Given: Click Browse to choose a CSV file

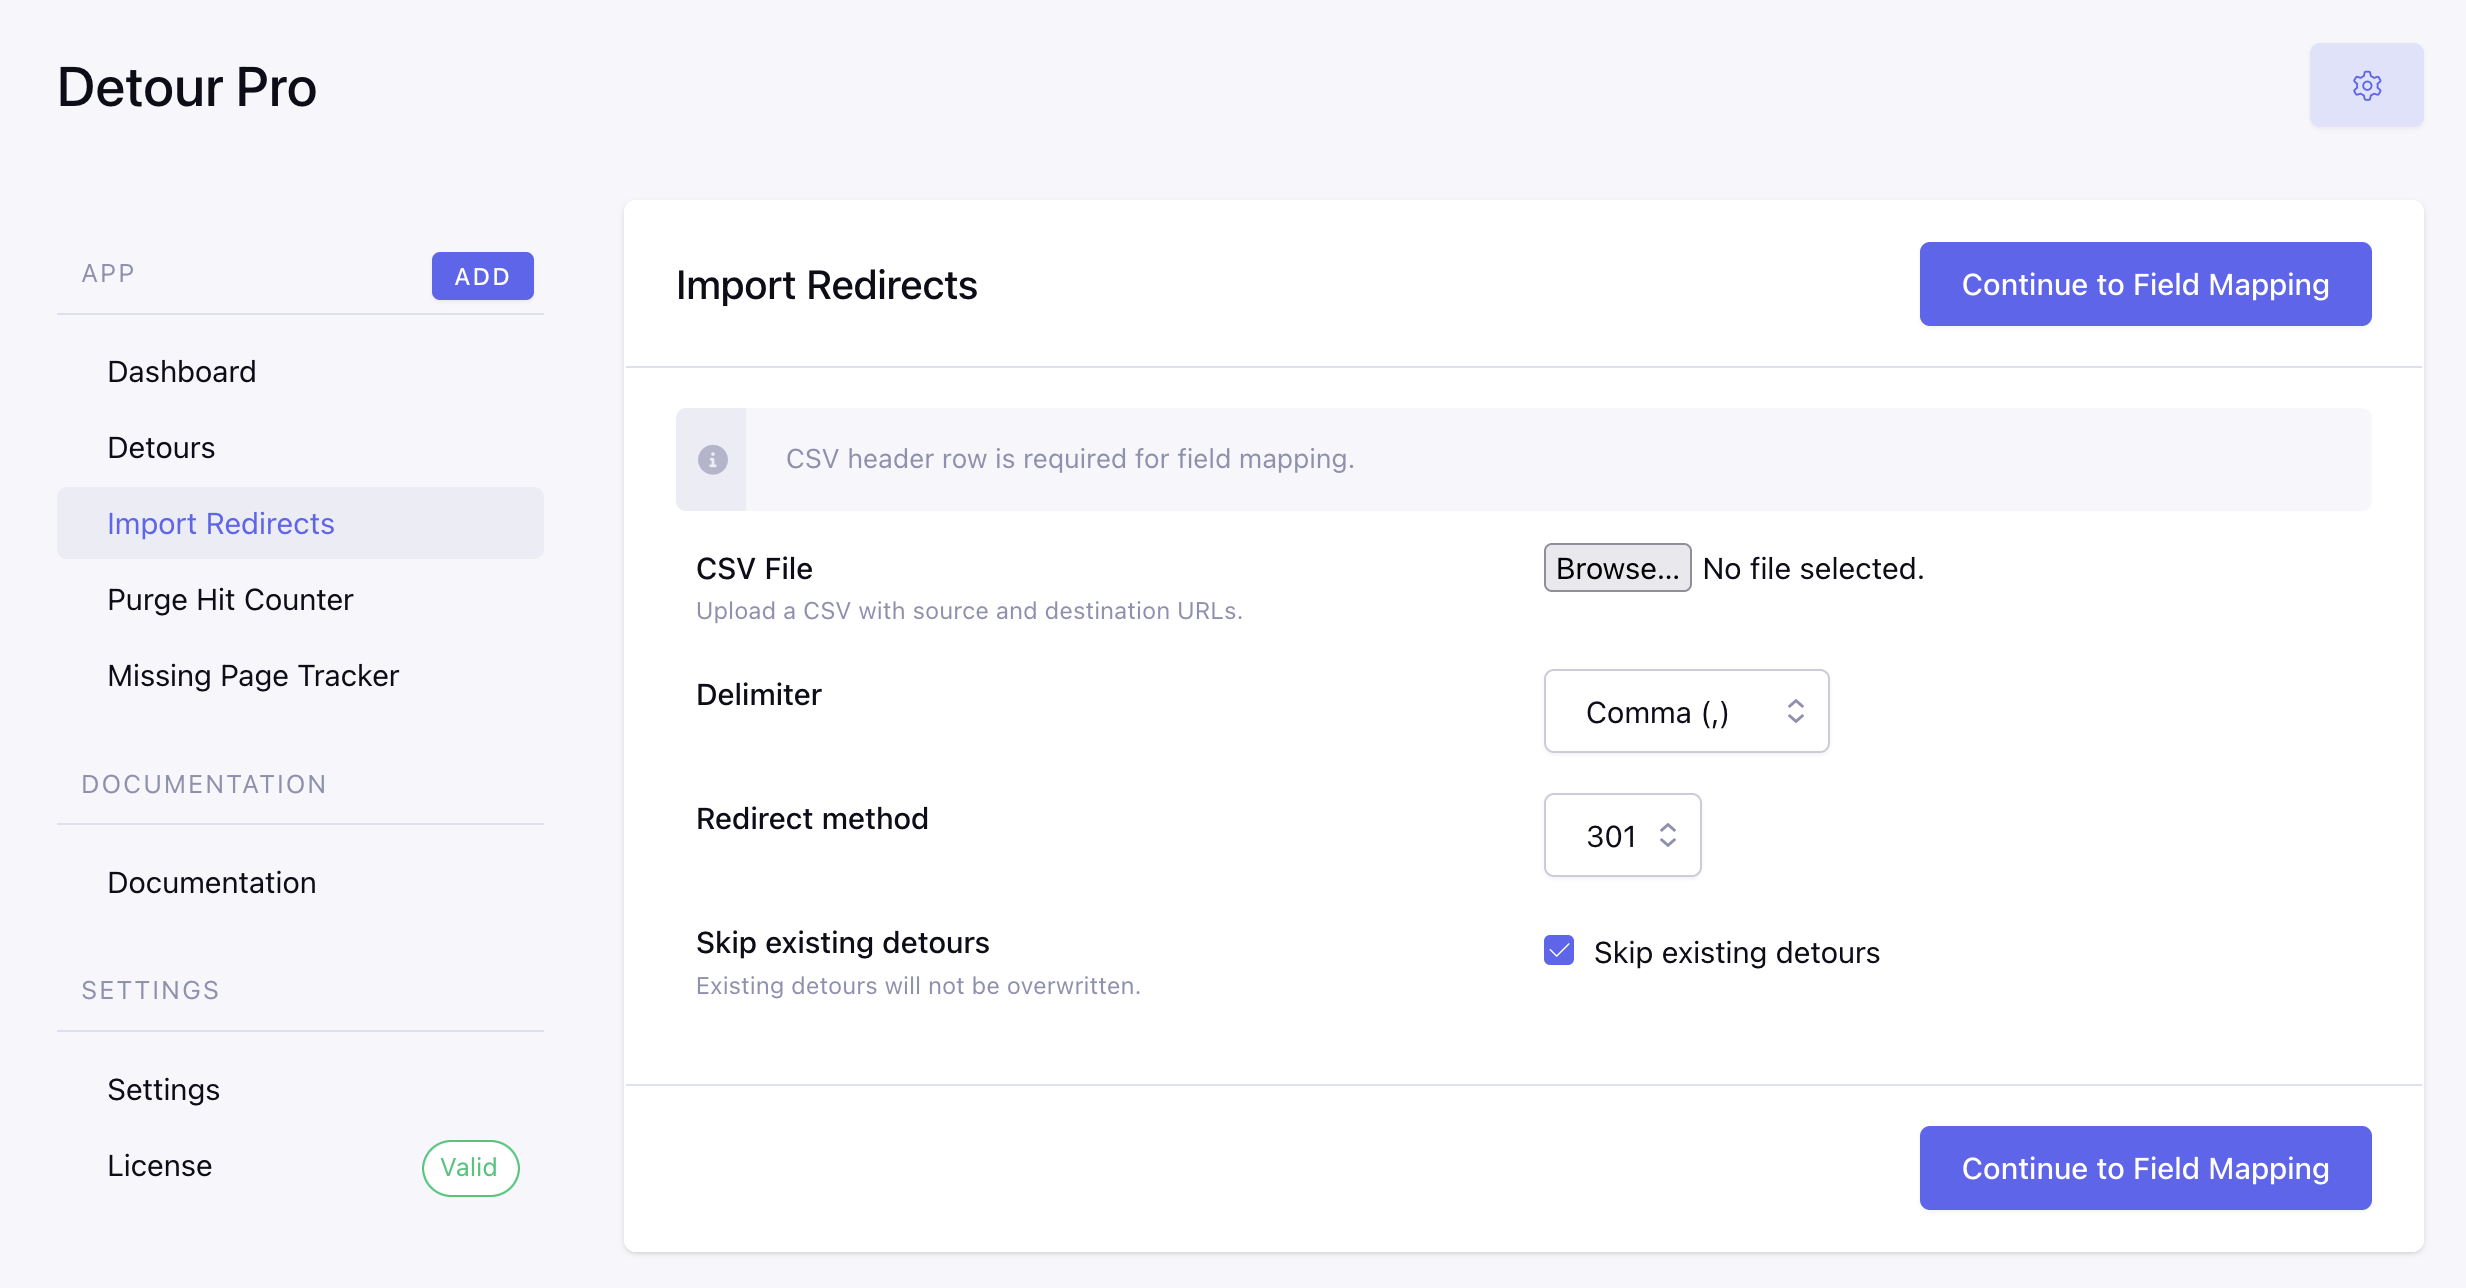Looking at the screenshot, I should [1617, 568].
